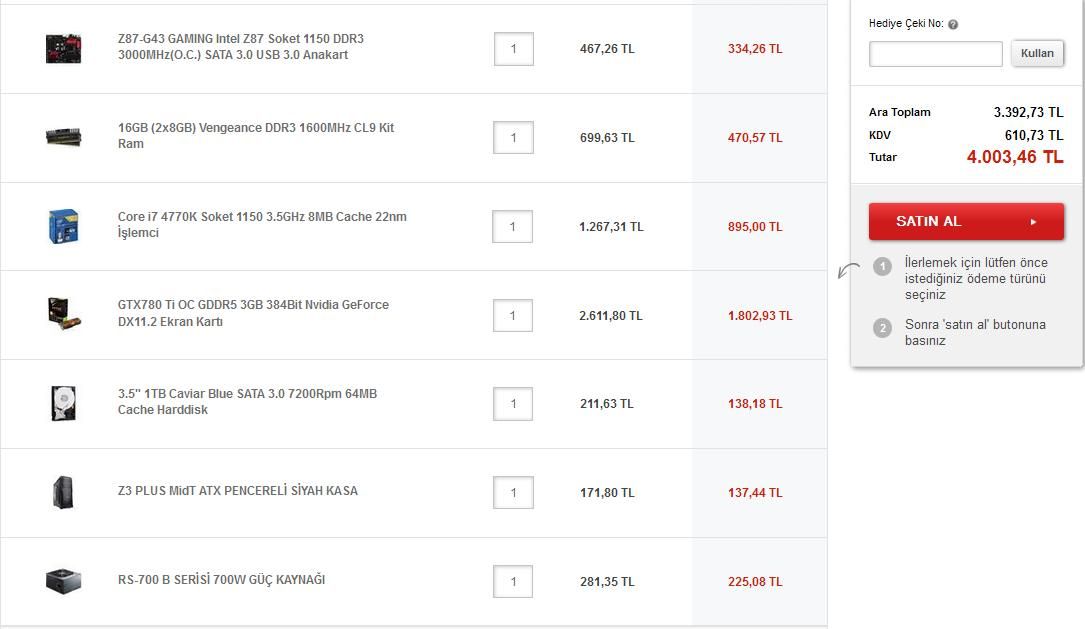The image size is (1085, 629).
Task: Click the Caviar Blue hard disk image
Action: click(x=63, y=403)
